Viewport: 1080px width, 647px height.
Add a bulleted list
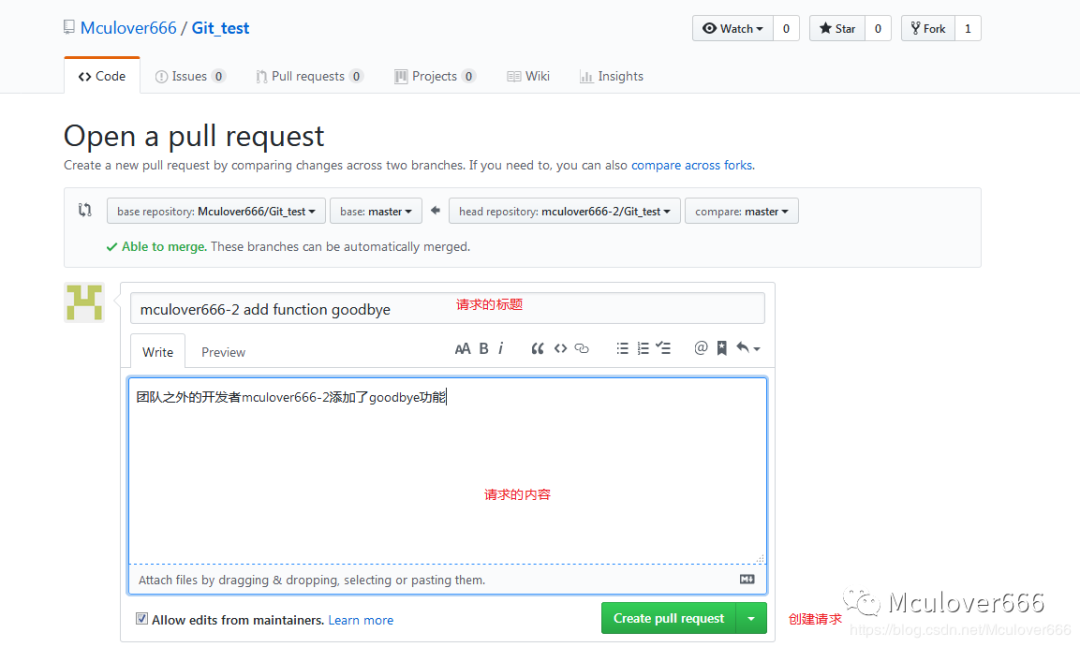tap(622, 349)
